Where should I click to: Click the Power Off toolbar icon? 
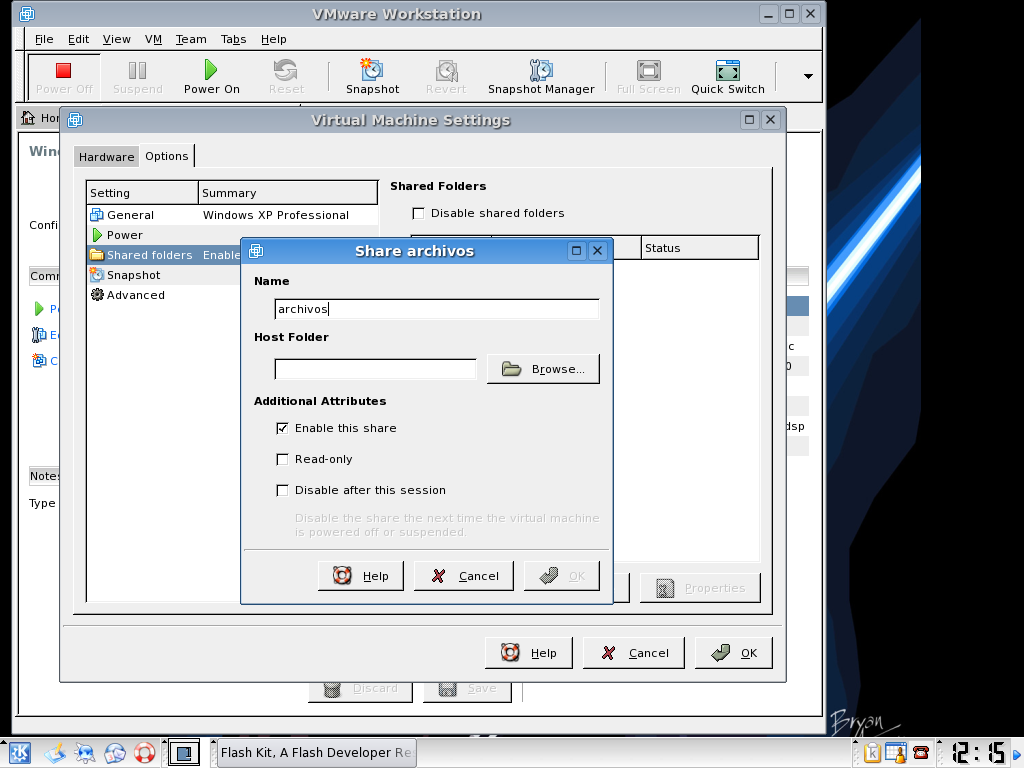(x=64, y=77)
